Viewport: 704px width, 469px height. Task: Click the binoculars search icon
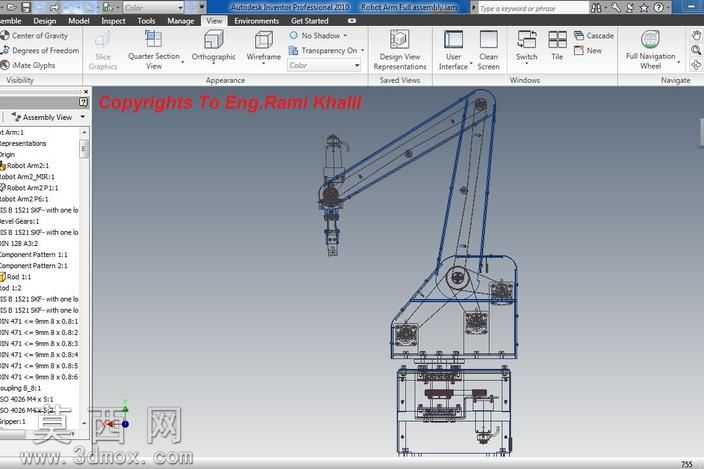pyautogui.click(x=596, y=8)
